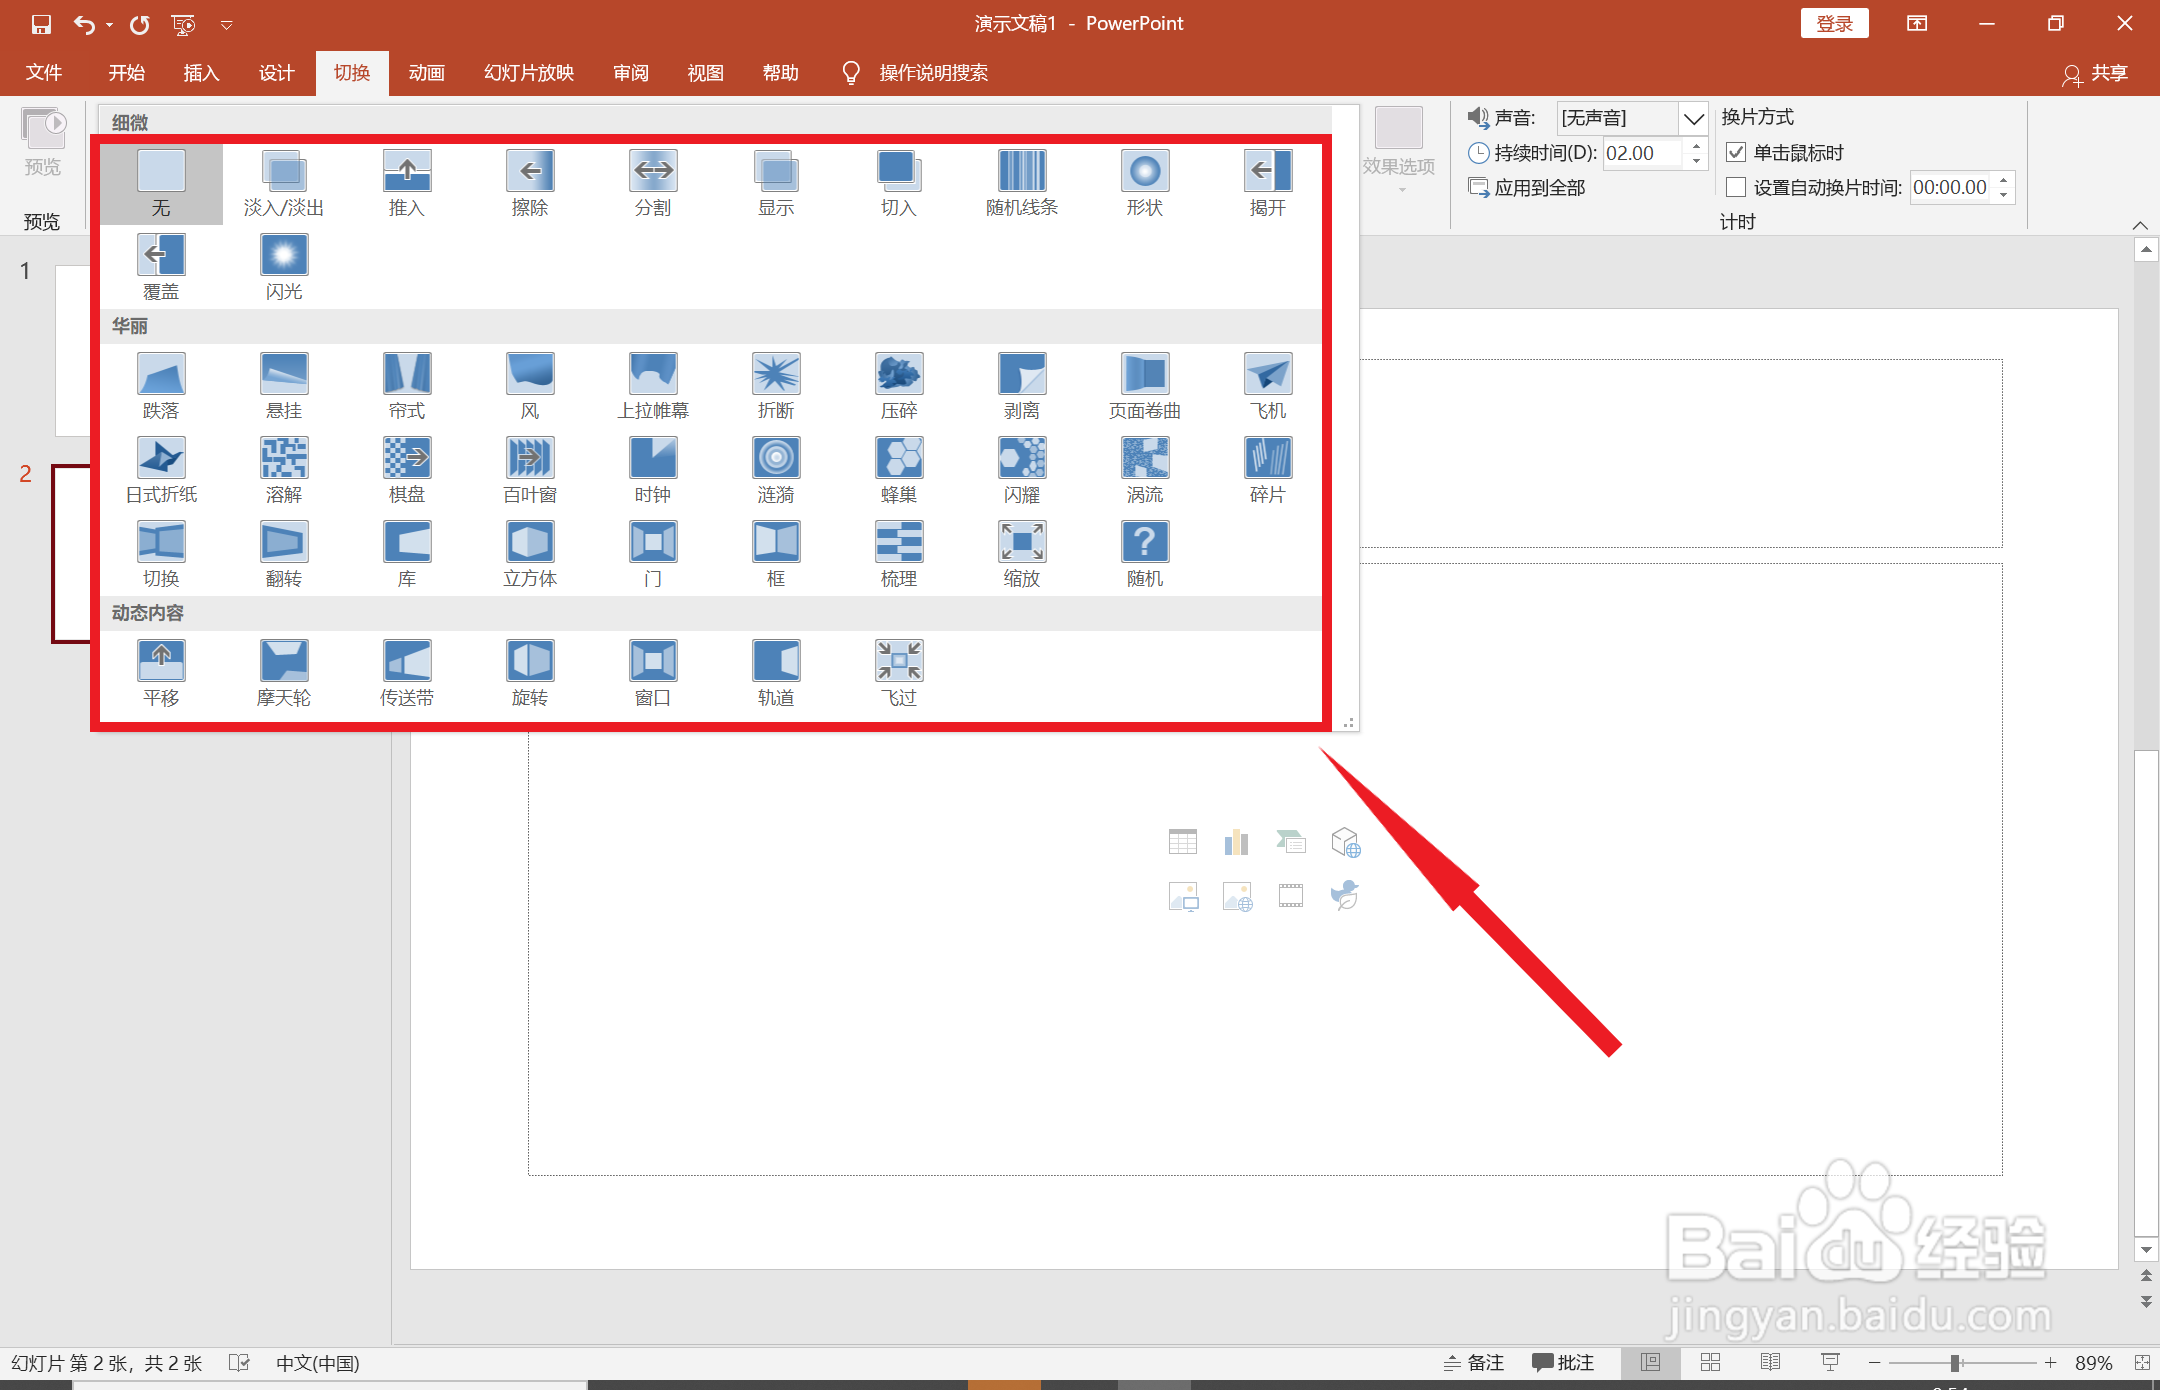The width and height of the screenshot is (2170, 1390).
Task: Open quick access toolbar customize arrow
Action: (227, 25)
